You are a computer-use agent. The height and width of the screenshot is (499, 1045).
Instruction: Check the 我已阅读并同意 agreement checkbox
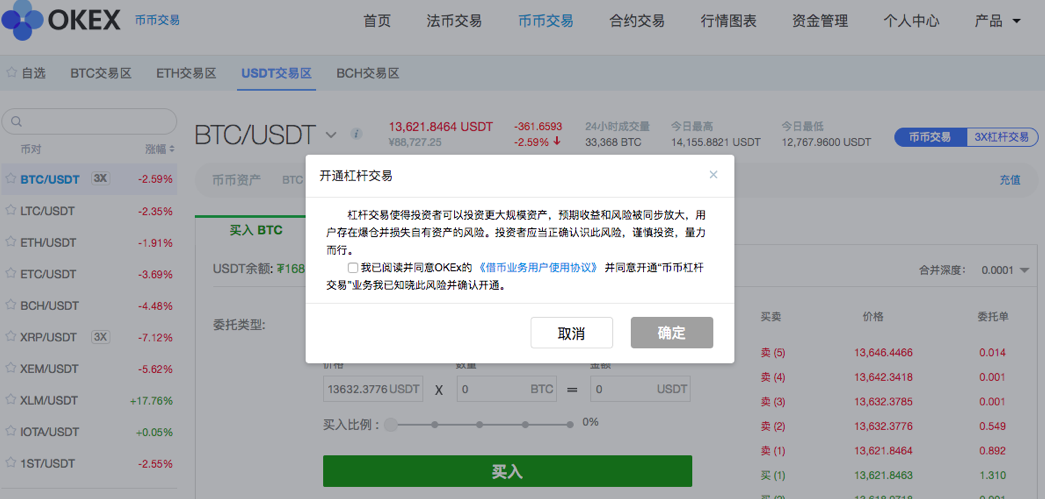[353, 268]
